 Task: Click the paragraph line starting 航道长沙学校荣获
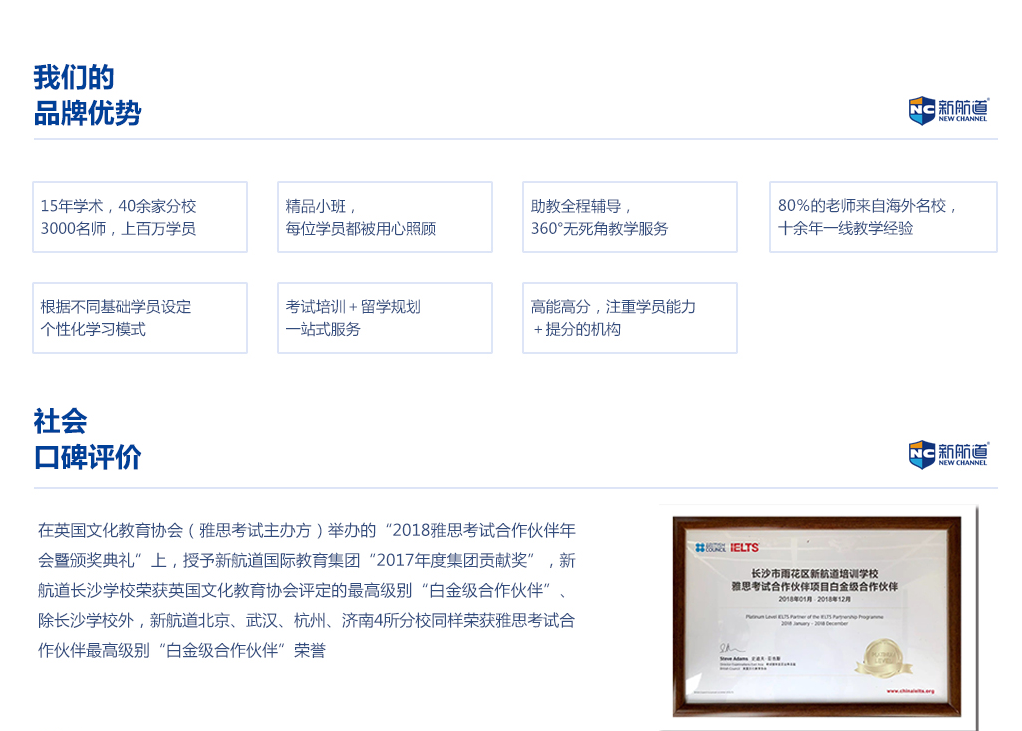(304, 590)
